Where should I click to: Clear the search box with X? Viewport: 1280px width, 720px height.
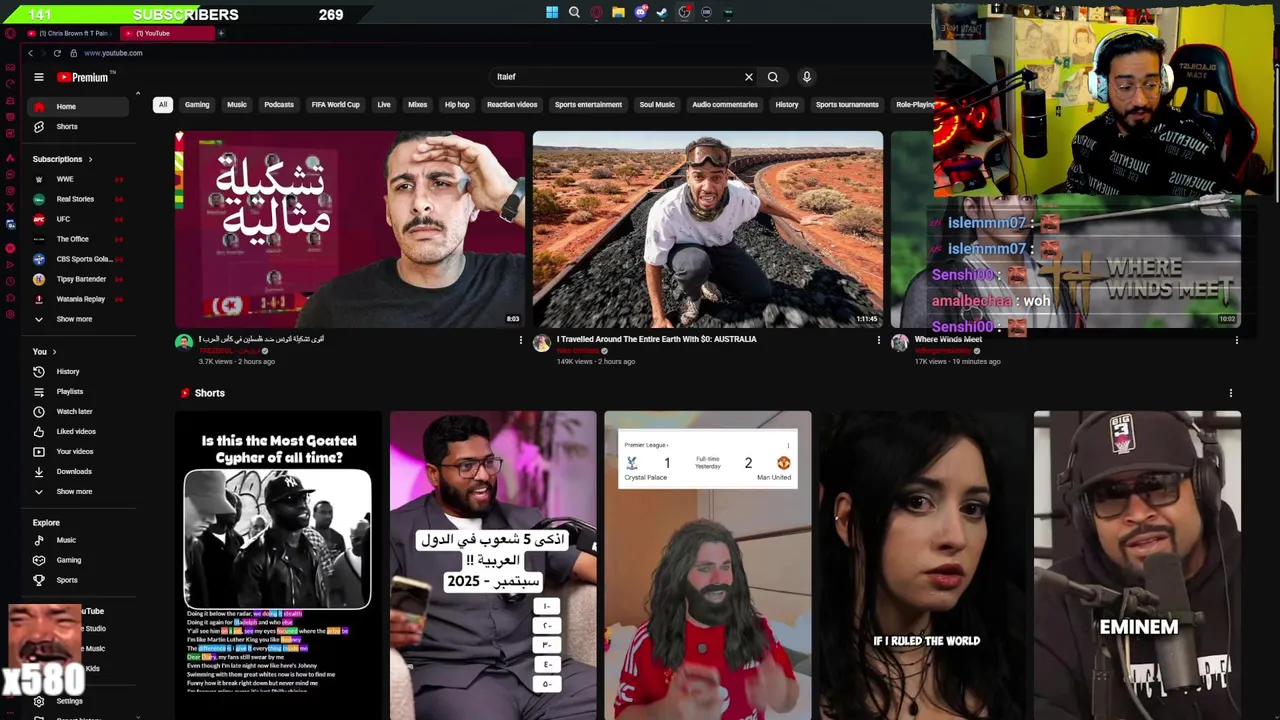tap(748, 77)
